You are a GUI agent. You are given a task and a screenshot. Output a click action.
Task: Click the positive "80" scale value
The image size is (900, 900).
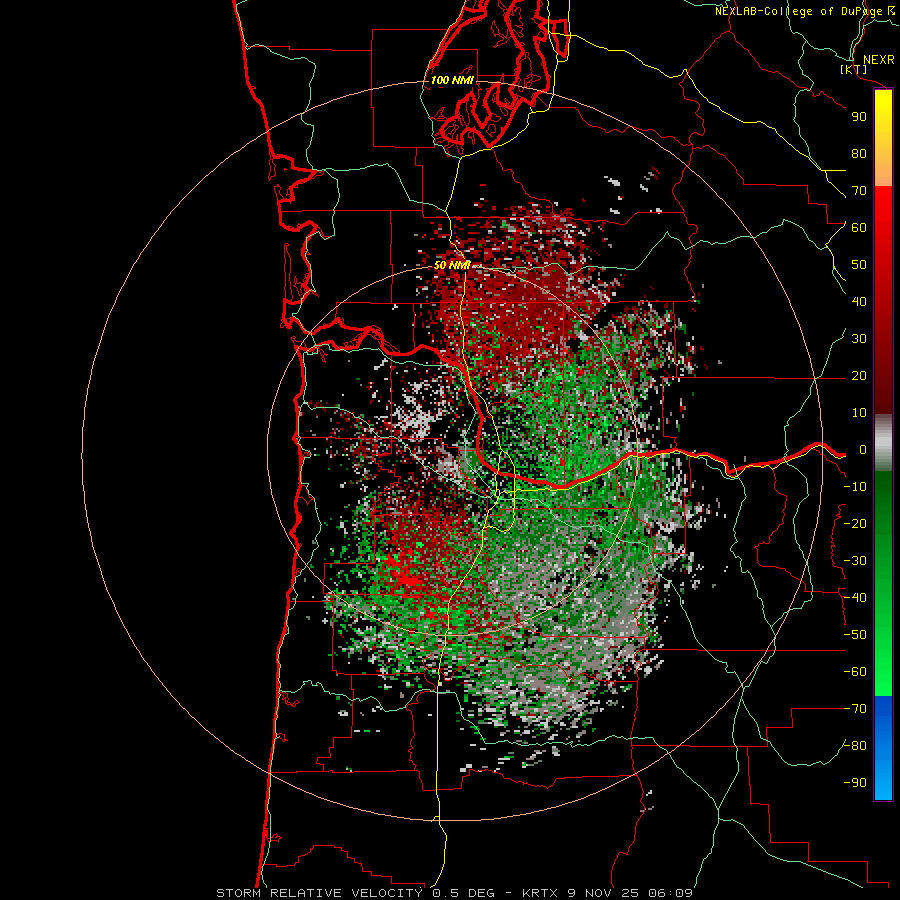(x=859, y=154)
